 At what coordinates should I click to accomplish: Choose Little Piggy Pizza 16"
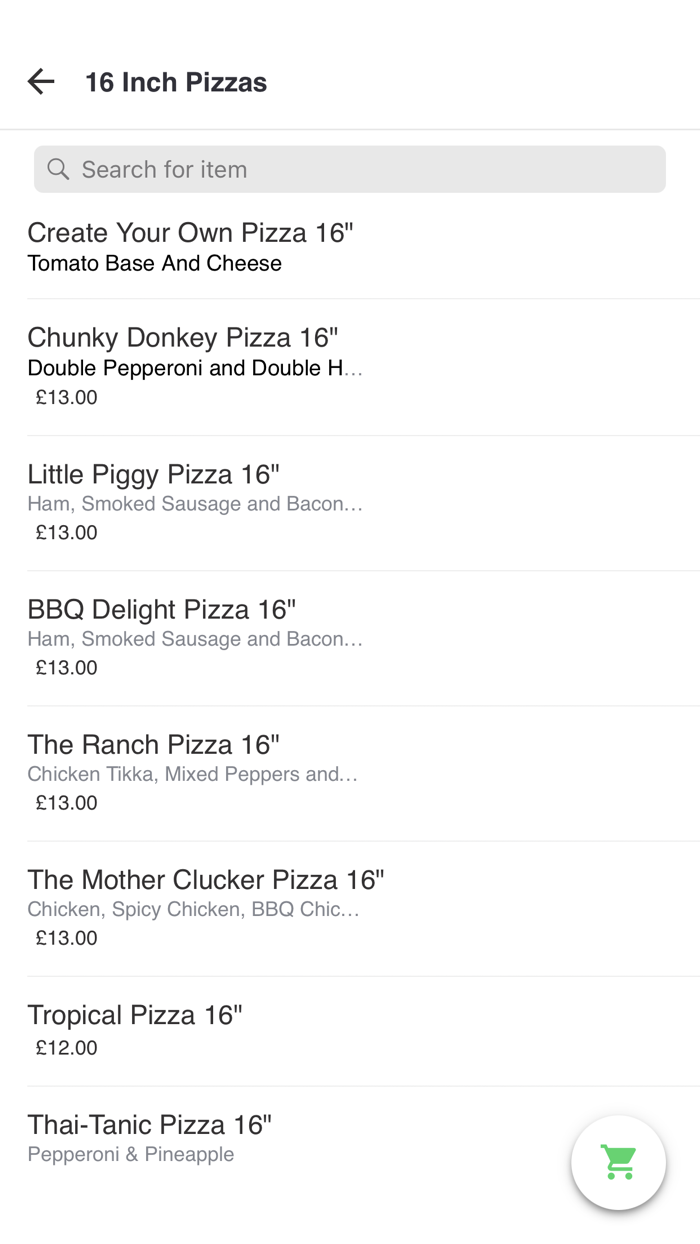tap(153, 474)
